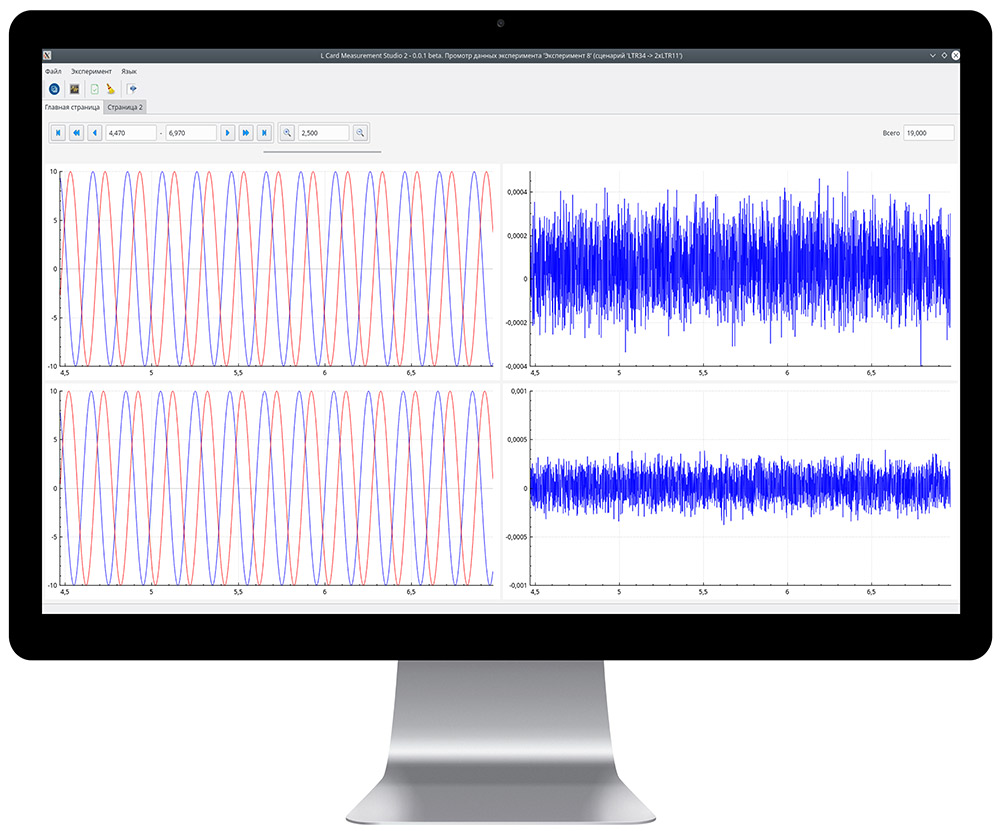Click the blue circular icon in toolbar
1000x831 pixels.
pos(55,89)
